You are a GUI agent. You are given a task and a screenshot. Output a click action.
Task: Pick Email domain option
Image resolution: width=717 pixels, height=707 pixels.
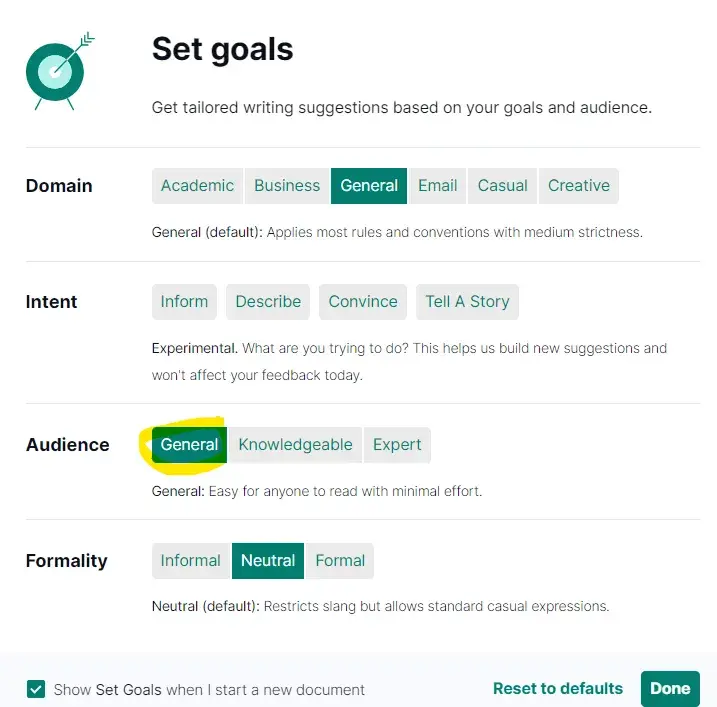tap(437, 186)
